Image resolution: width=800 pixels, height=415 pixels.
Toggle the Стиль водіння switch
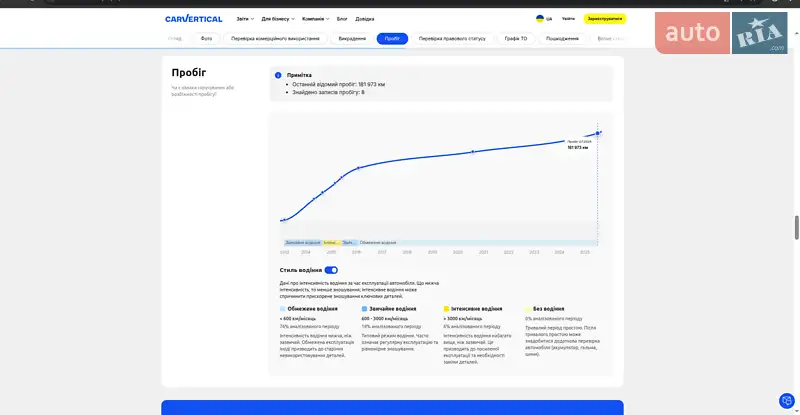click(331, 270)
